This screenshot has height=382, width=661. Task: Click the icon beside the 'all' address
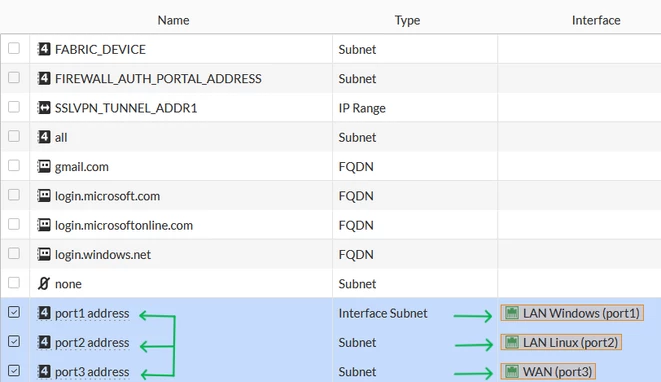pyautogui.click(x=44, y=137)
